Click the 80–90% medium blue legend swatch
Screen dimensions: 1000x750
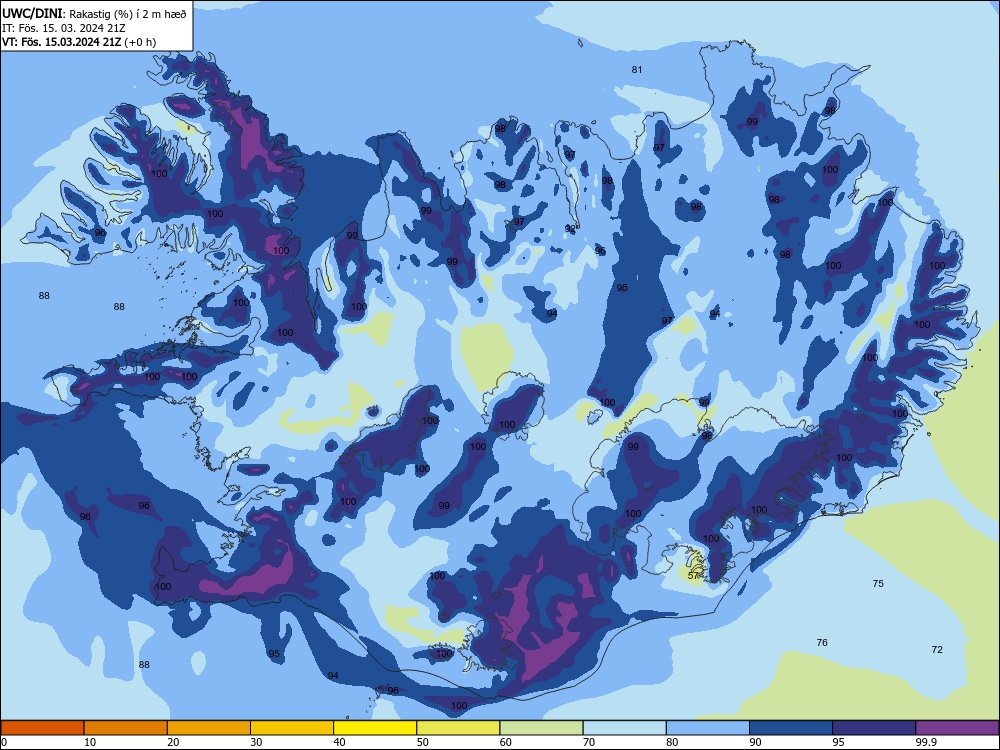pyautogui.click(x=708, y=728)
